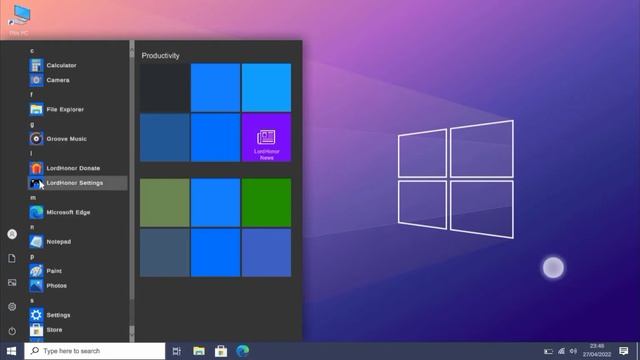Screen dimensions: 640x360
Task: Click the Settings gear in Start sidebar
Action: pos(12,307)
